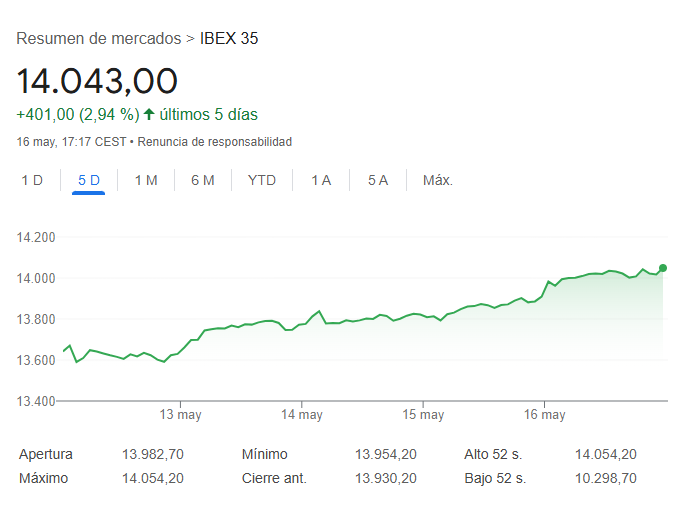
Task: Select the 5 D range tab
Action: [89, 180]
